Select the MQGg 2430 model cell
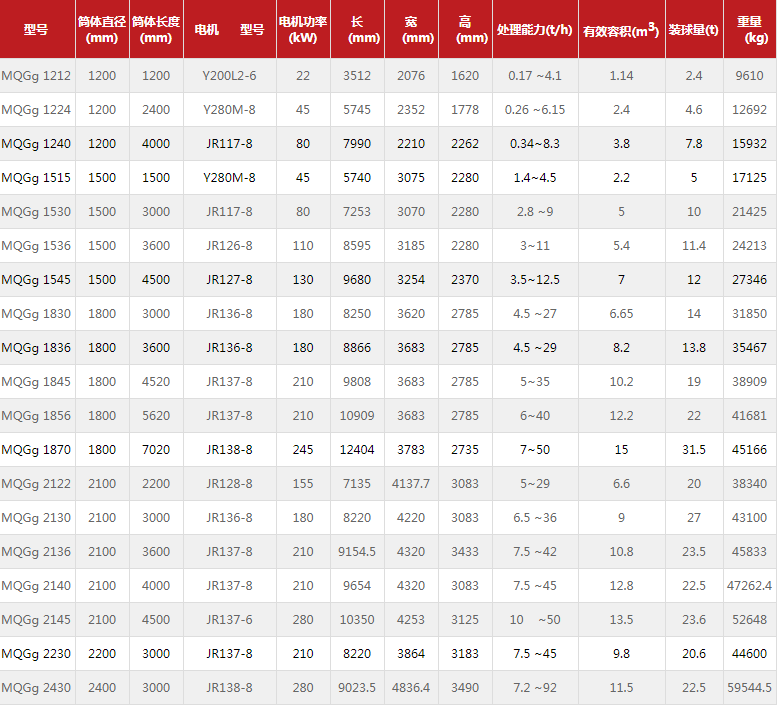Screen dimensions: 777x705 click(x=36, y=688)
